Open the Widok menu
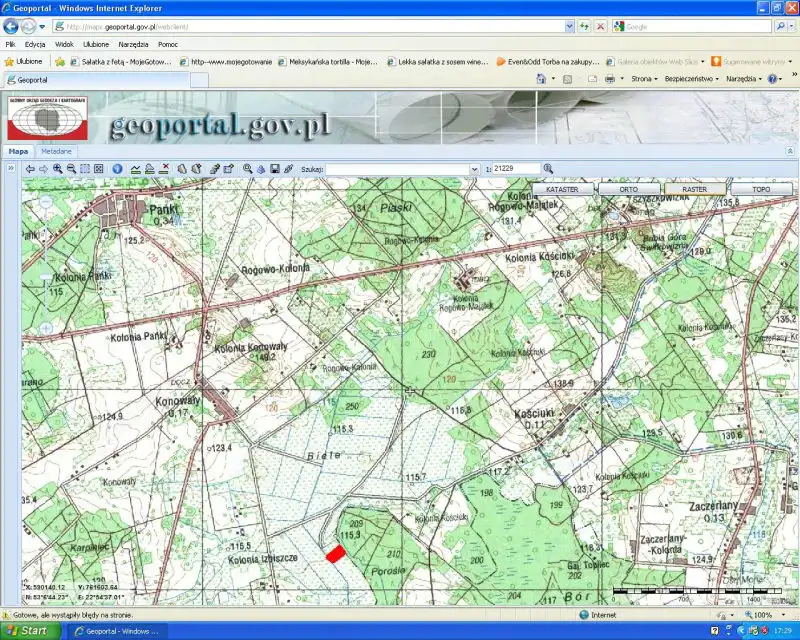The height and width of the screenshot is (640, 800). [x=64, y=44]
